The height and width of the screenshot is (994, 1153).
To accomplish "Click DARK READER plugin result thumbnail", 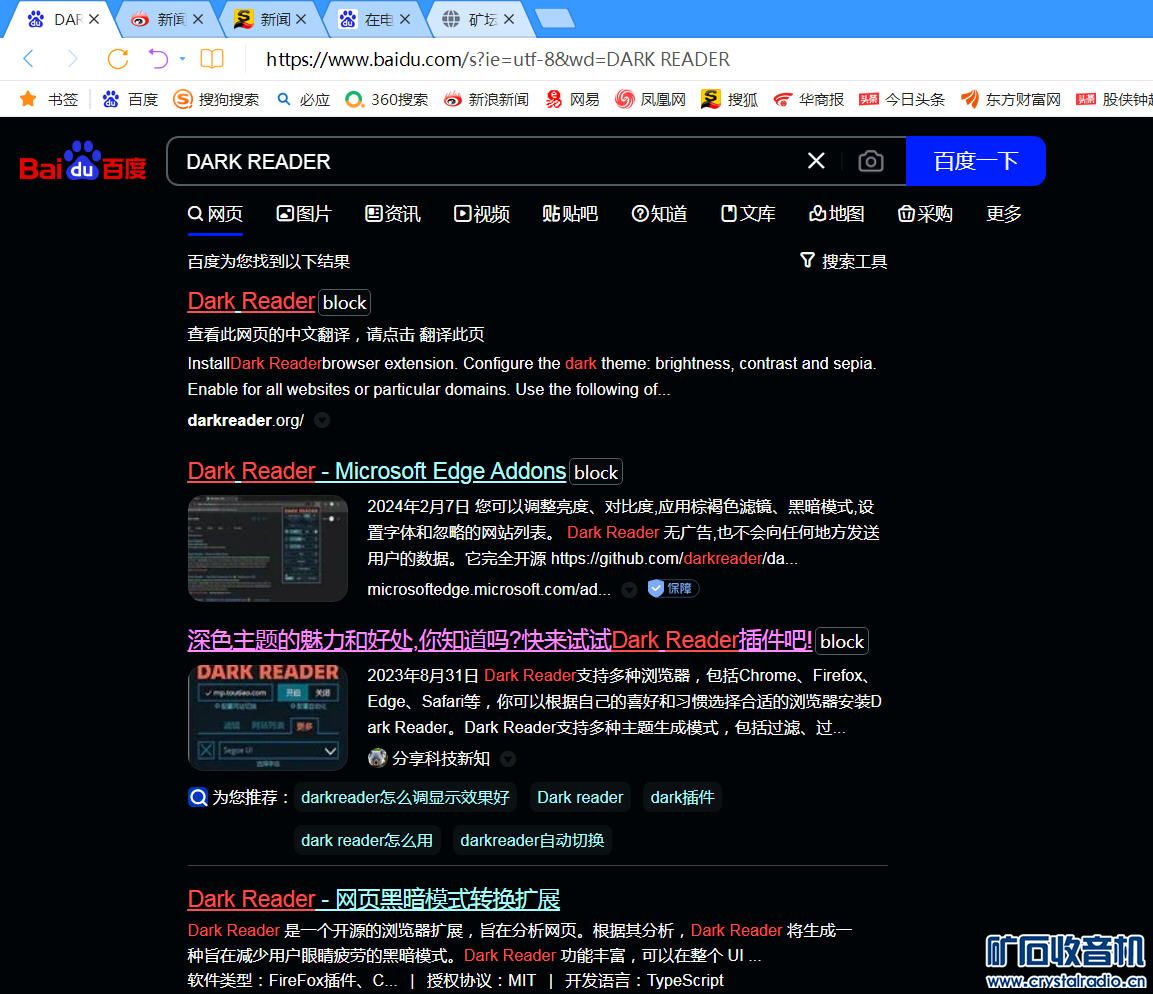I will [268, 717].
